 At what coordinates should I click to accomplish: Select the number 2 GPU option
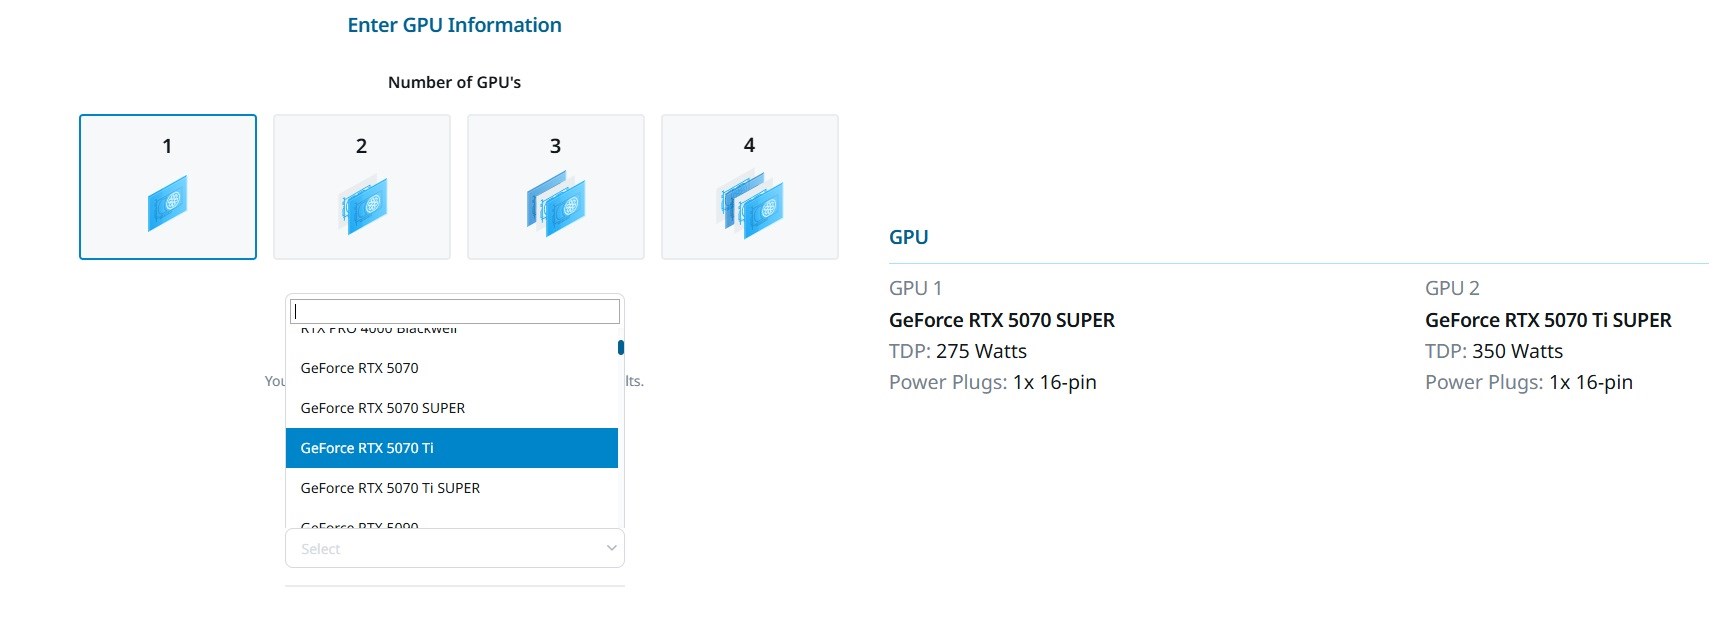click(362, 187)
